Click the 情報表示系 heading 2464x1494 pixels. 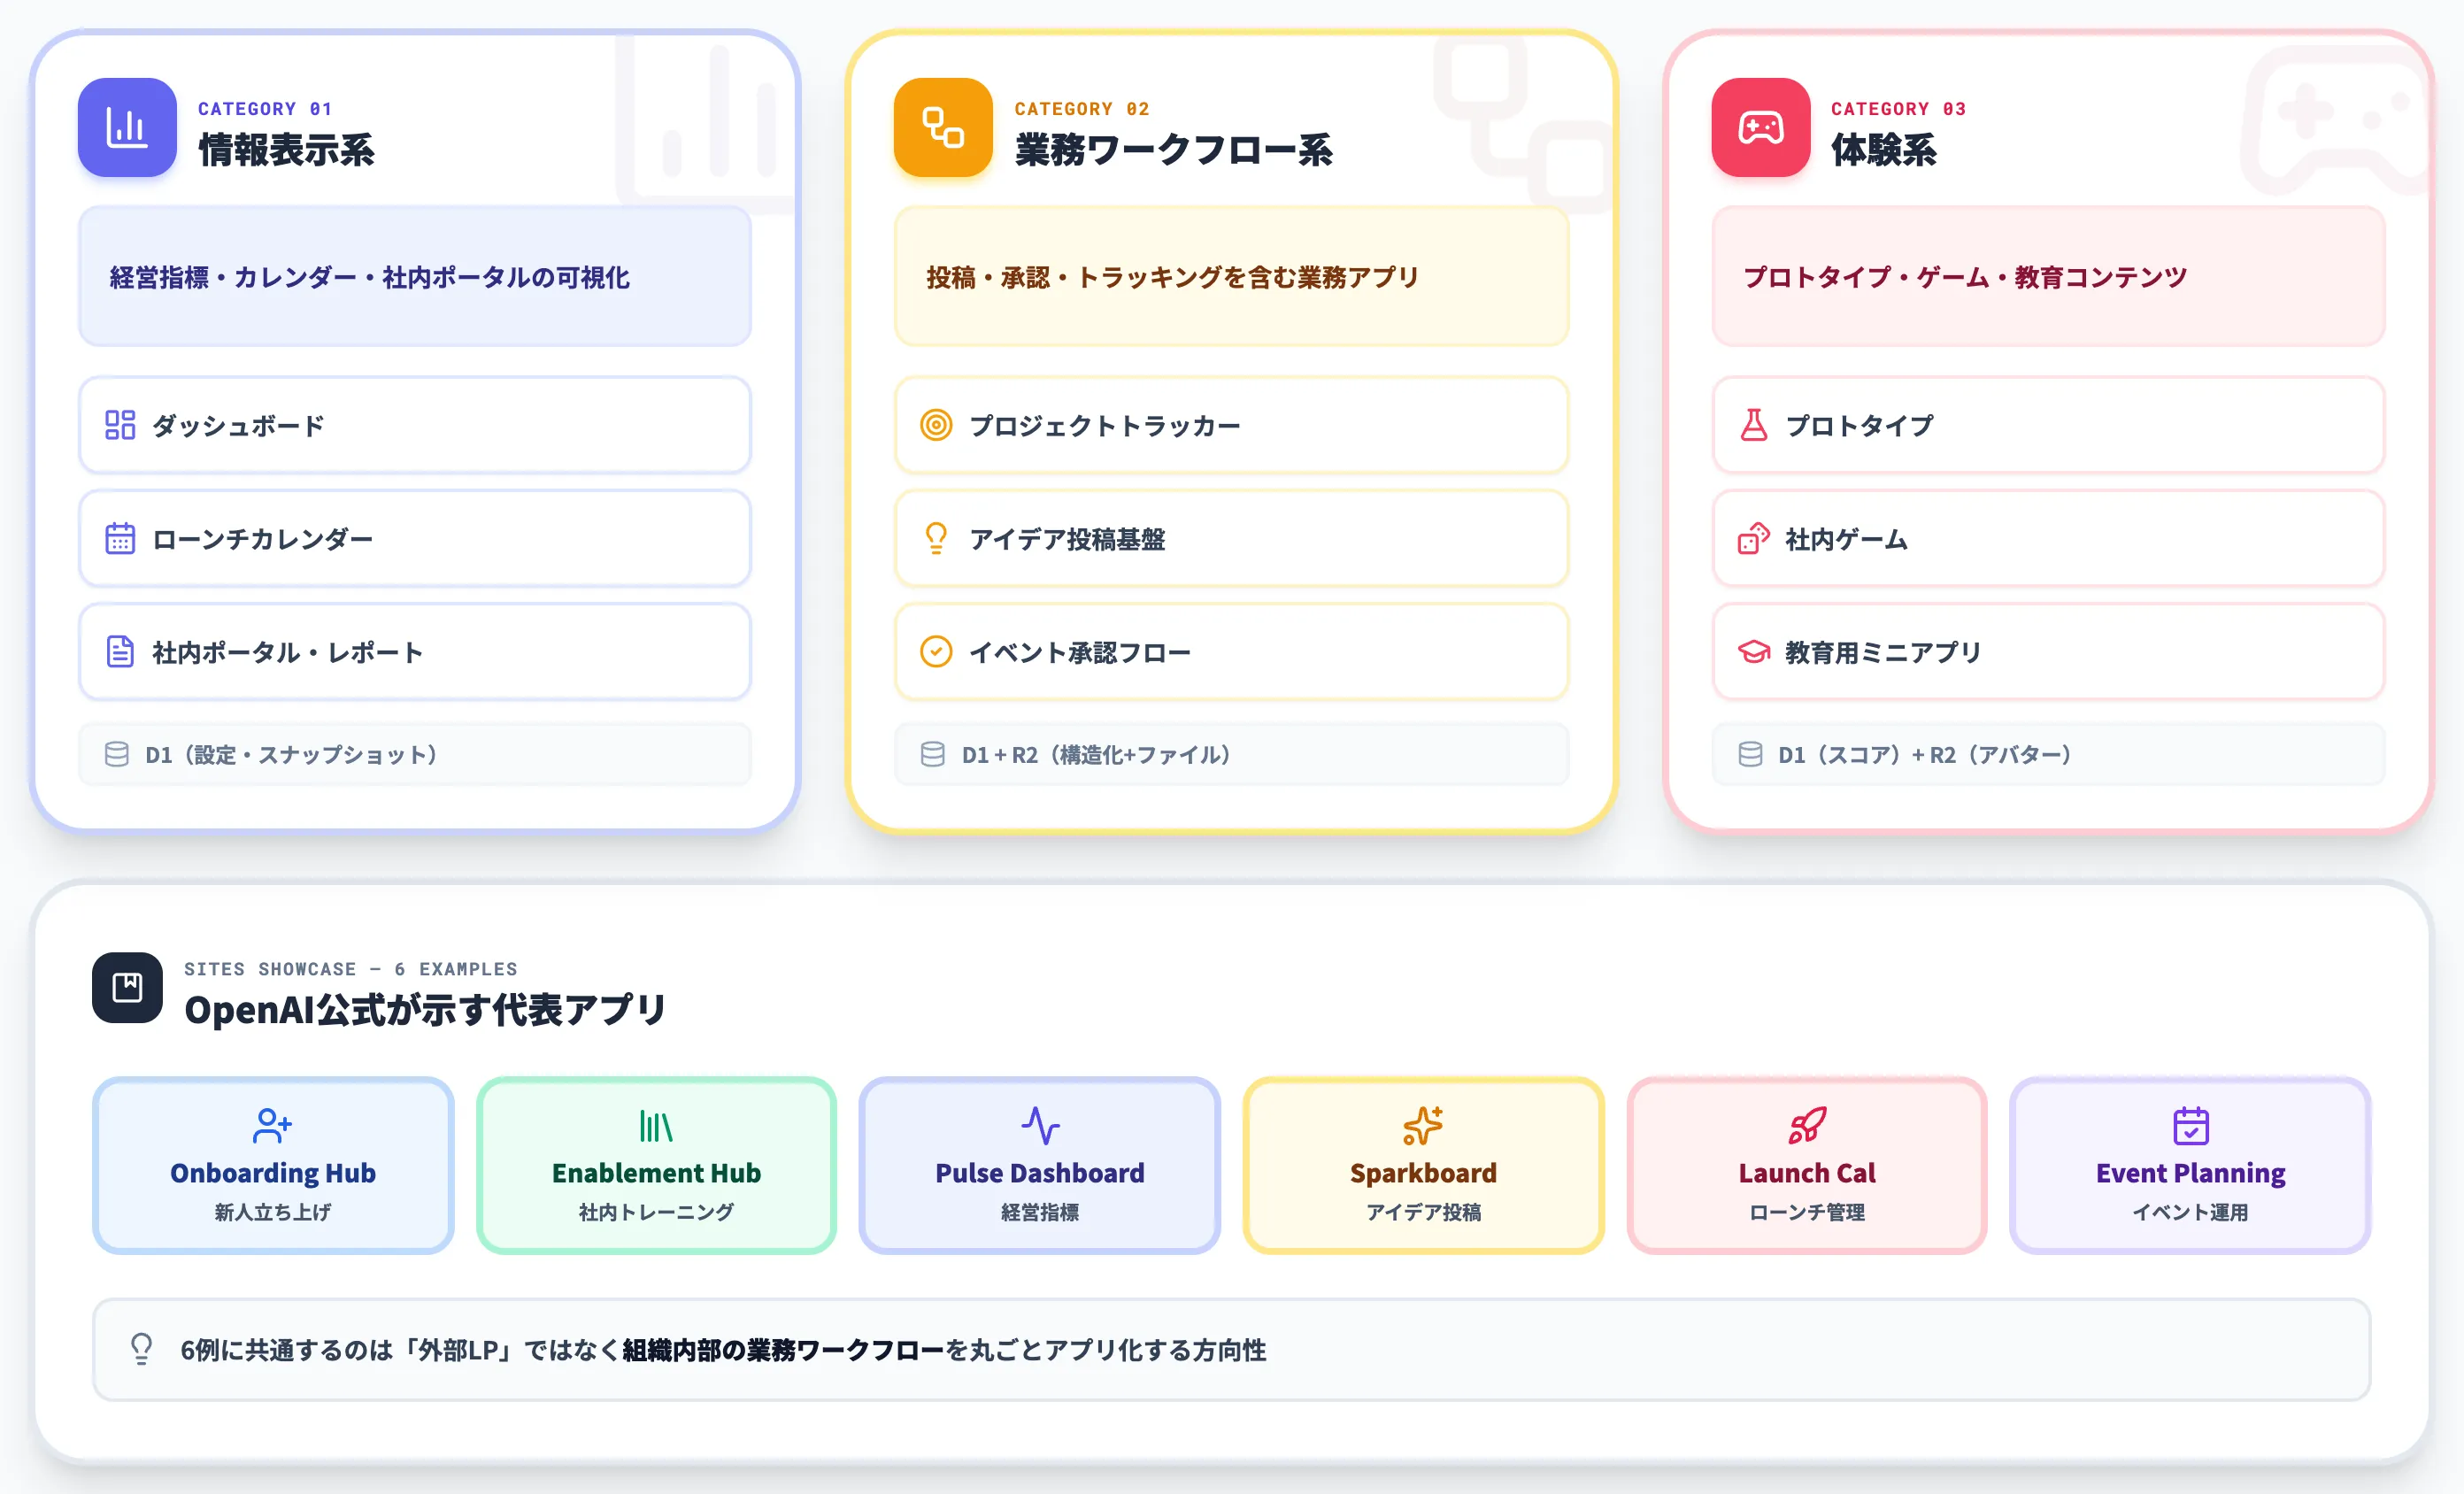pyautogui.click(x=286, y=150)
